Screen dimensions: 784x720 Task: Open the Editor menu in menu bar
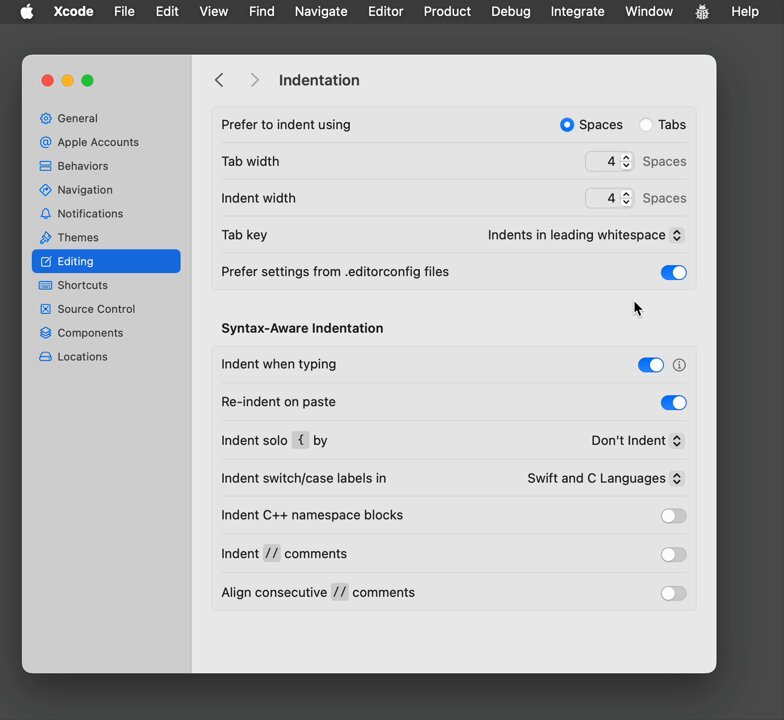(386, 11)
